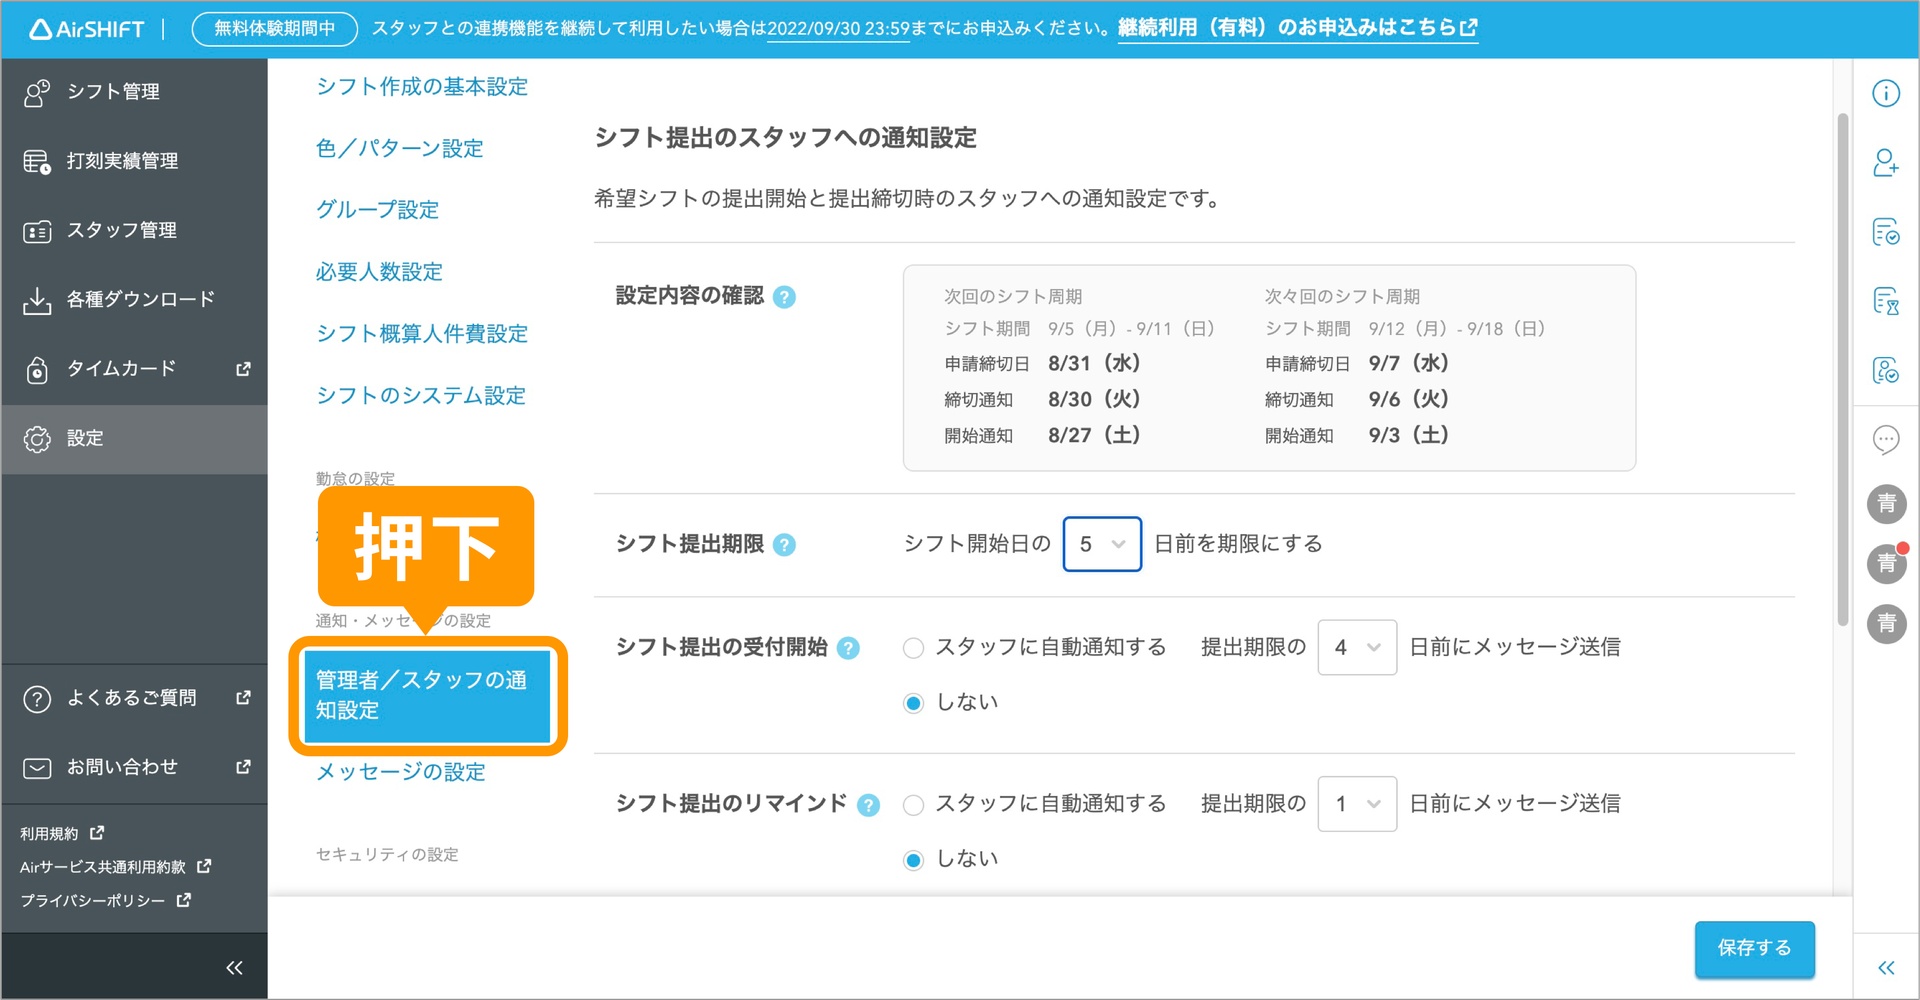
Task: Switch to メッセージの設定
Action: pos(399,771)
